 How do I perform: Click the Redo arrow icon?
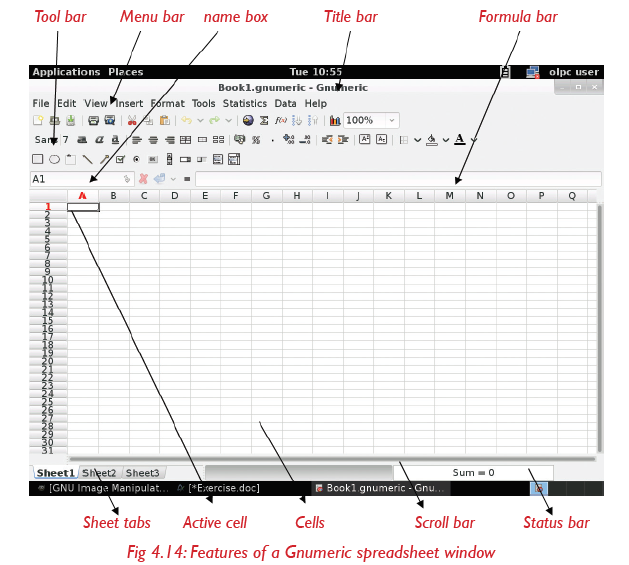click(x=215, y=120)
